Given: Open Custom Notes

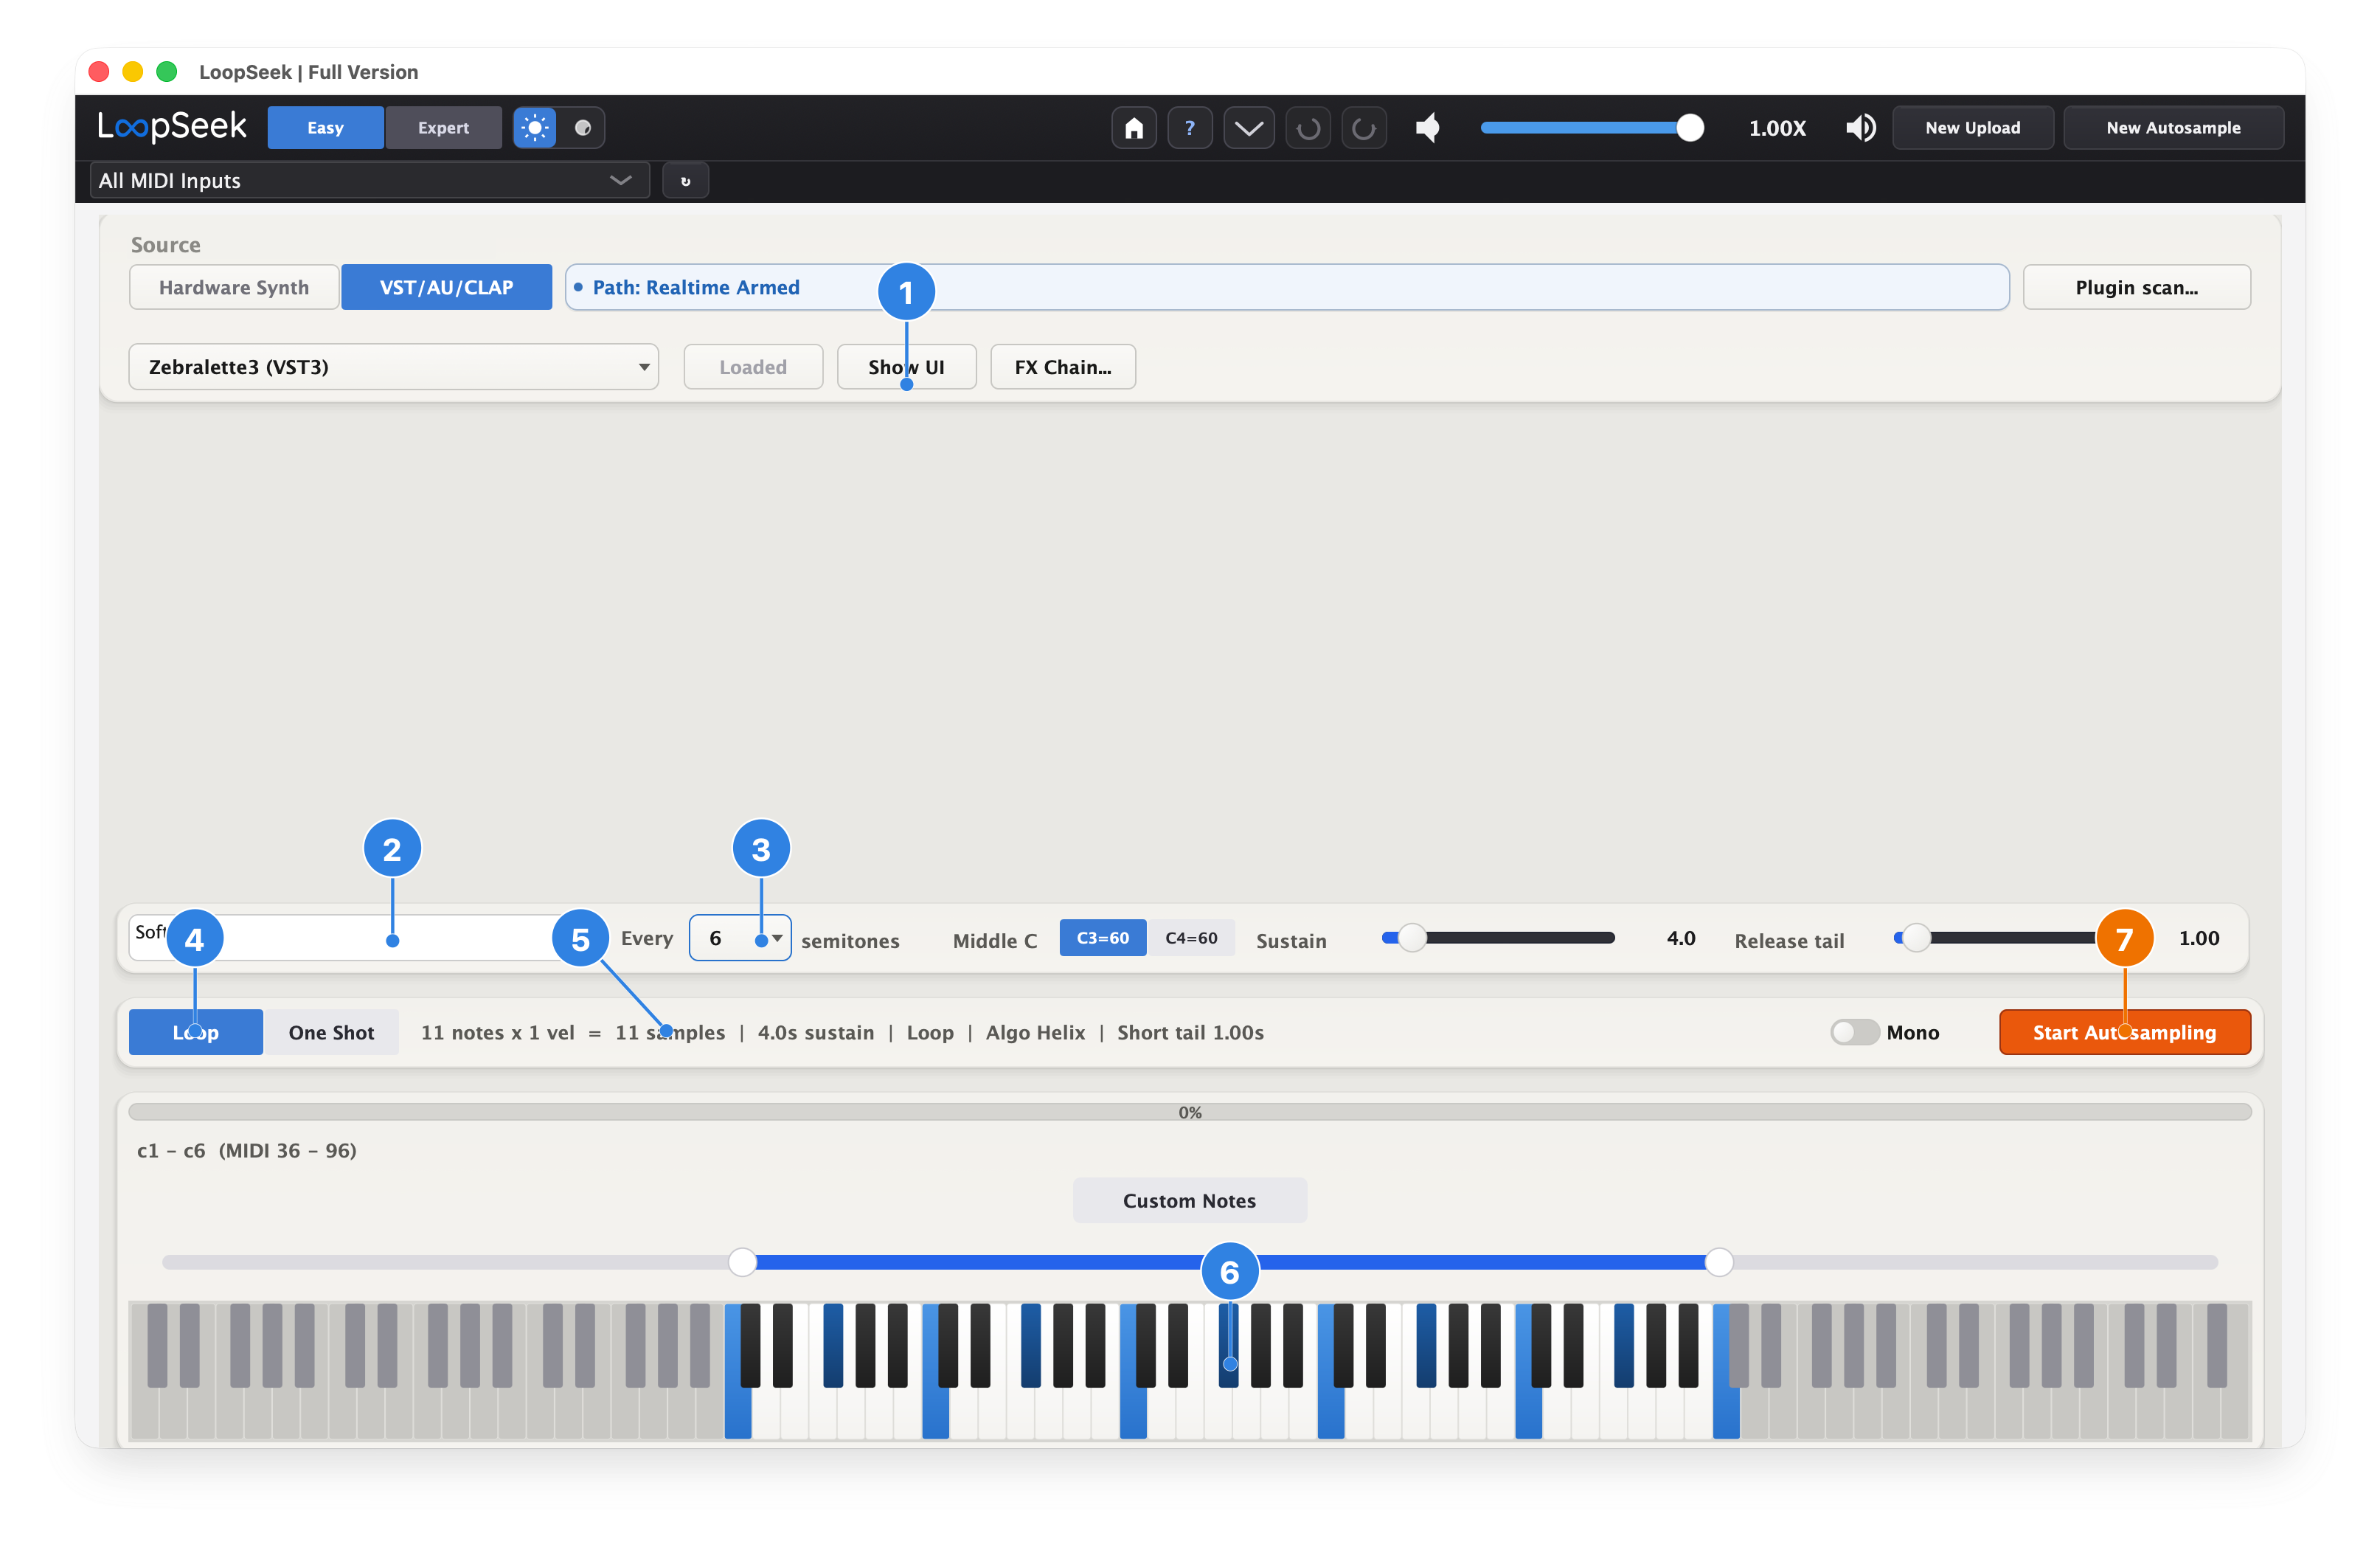Looking at the screenshot, I should click(1189, 1200).
